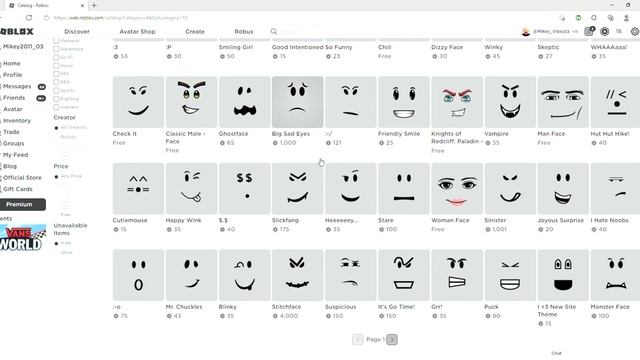Open Messages in the sidebar
The height and width of the screenshot is (360, 640).
coord(17,87)
